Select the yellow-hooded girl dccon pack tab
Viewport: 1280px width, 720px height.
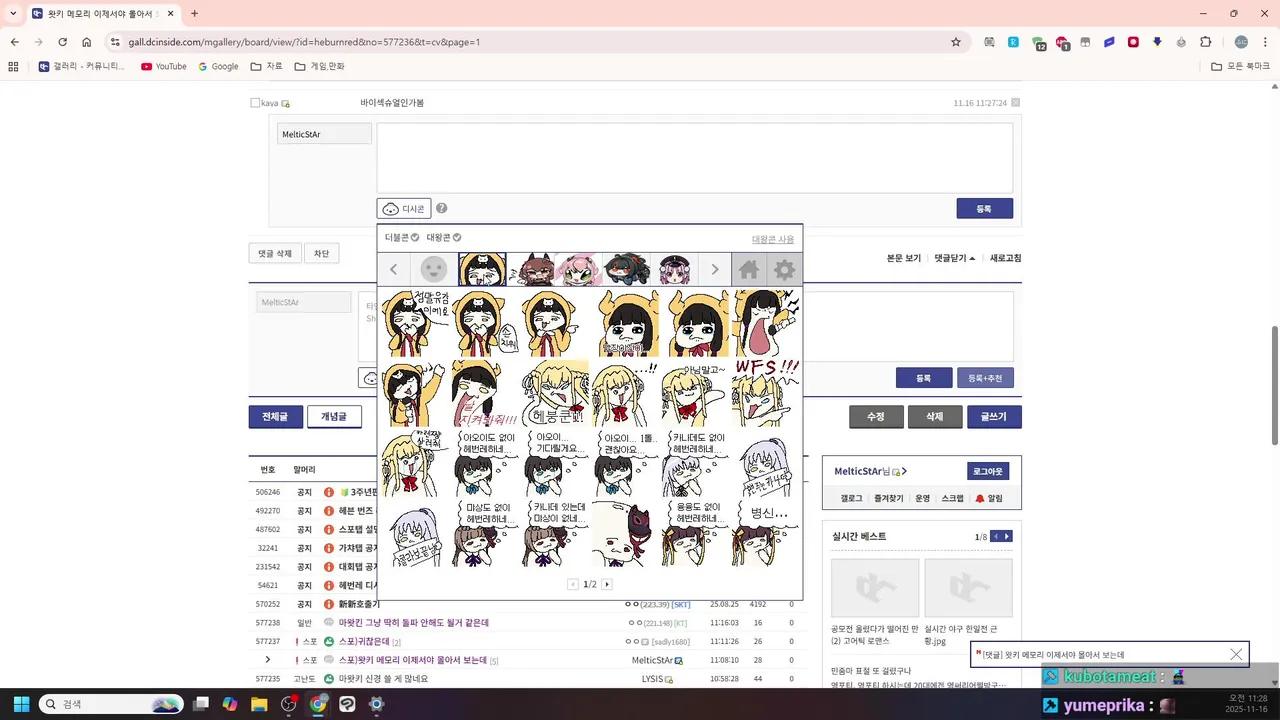[x=482, y=269]
